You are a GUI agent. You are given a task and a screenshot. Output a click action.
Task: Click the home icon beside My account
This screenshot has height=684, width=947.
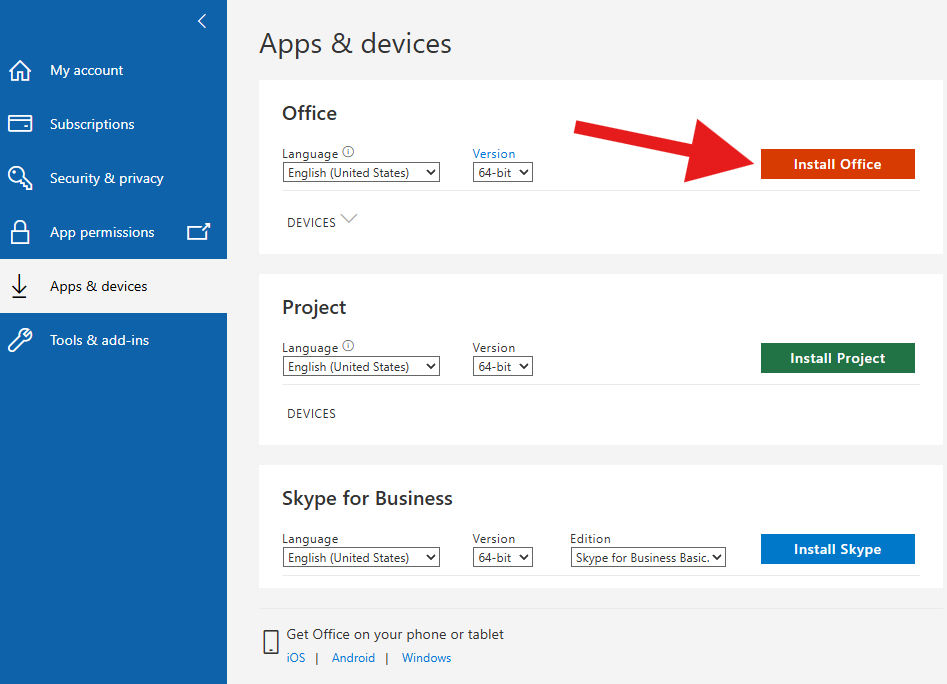[20, 71]
